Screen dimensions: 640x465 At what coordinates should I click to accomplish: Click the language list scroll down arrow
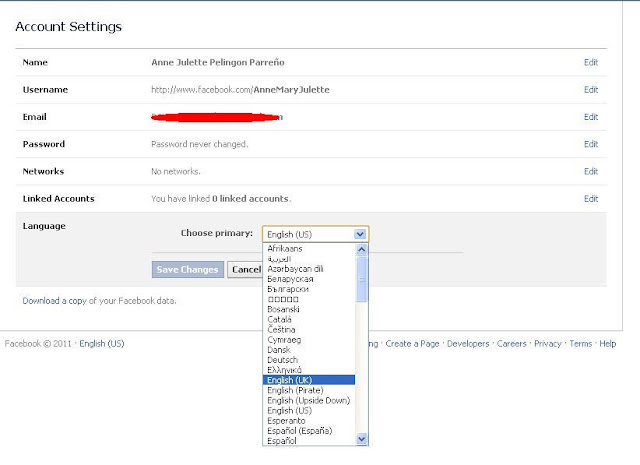click(x=362, y=439)
